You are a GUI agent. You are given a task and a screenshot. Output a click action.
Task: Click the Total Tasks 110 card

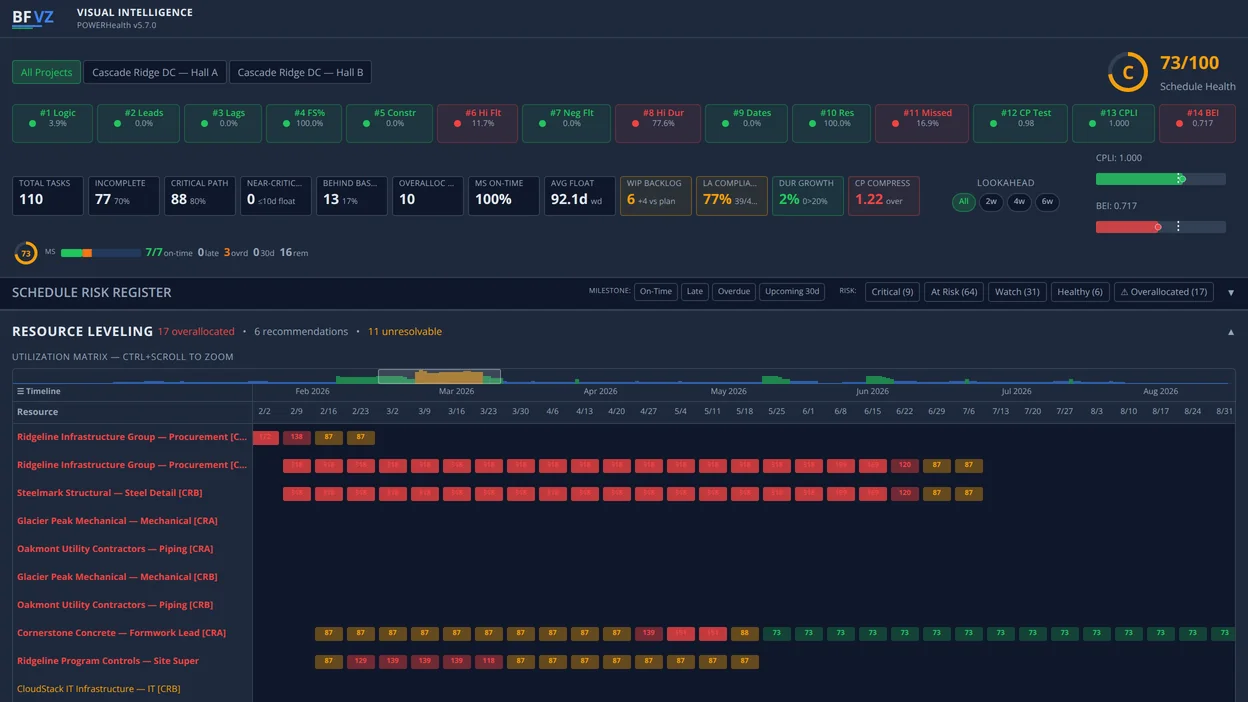(47, 196)
